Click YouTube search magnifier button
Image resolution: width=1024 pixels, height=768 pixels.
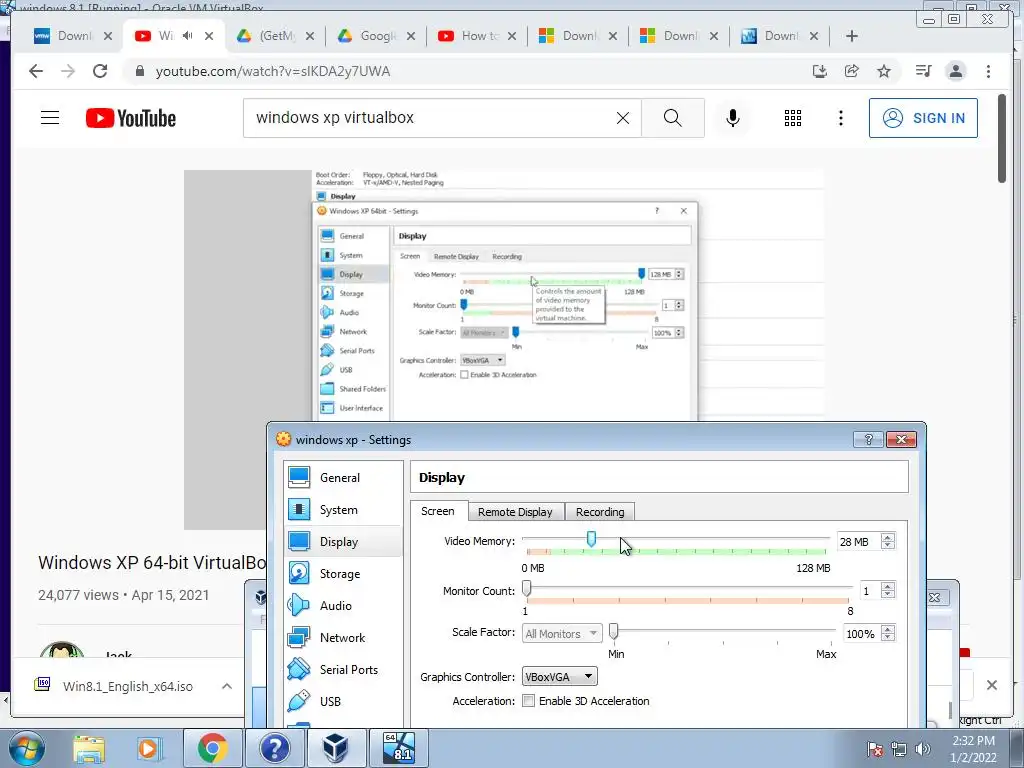[x=673, y=118]
